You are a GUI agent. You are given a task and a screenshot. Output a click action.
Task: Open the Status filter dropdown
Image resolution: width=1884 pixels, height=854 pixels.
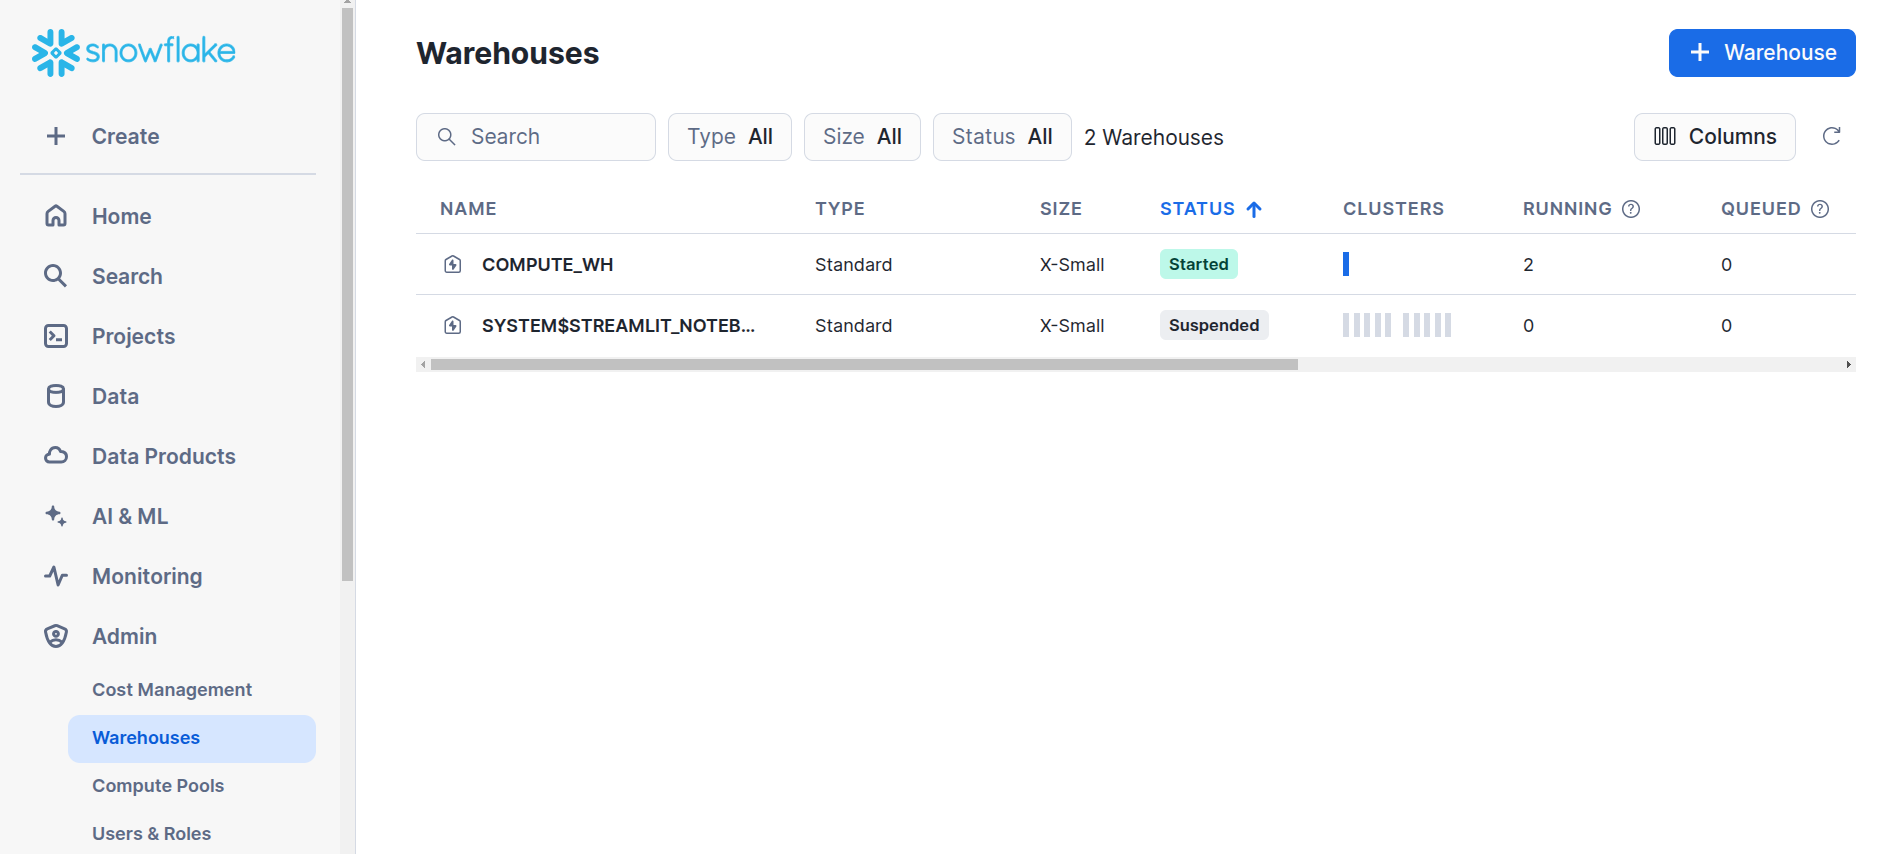click(1002, 137)
